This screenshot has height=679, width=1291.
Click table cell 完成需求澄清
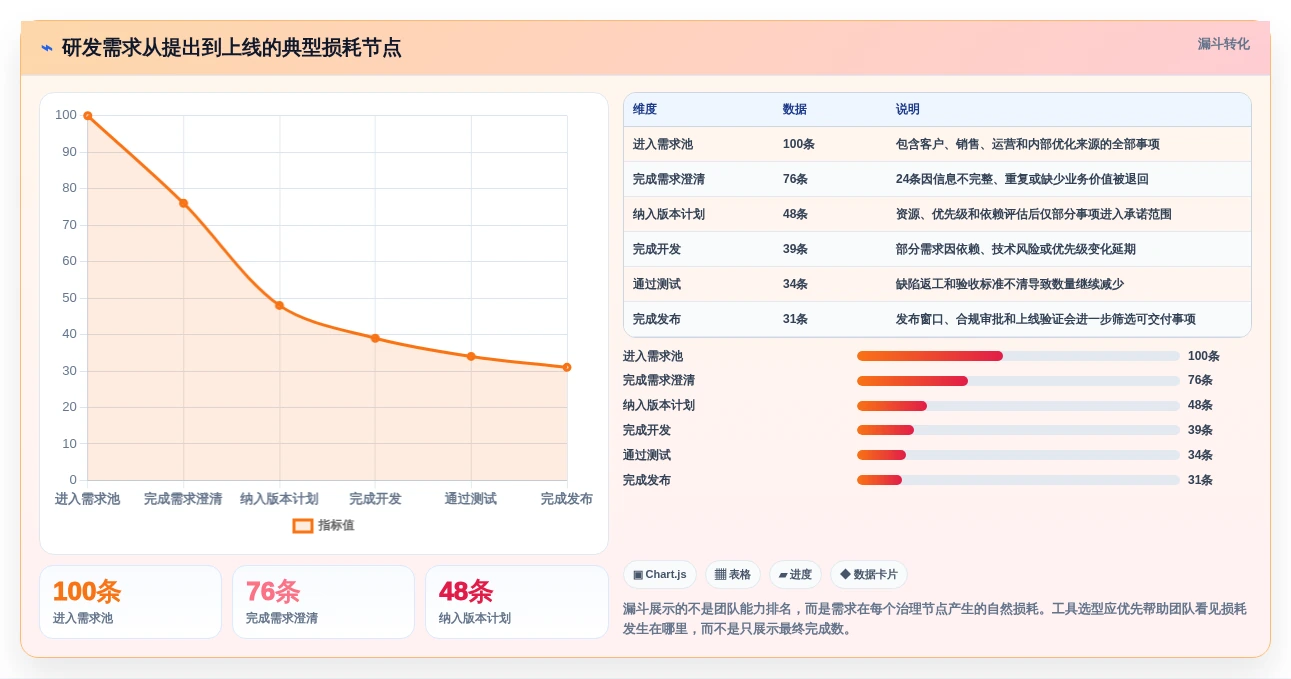[x=669, y=179]
